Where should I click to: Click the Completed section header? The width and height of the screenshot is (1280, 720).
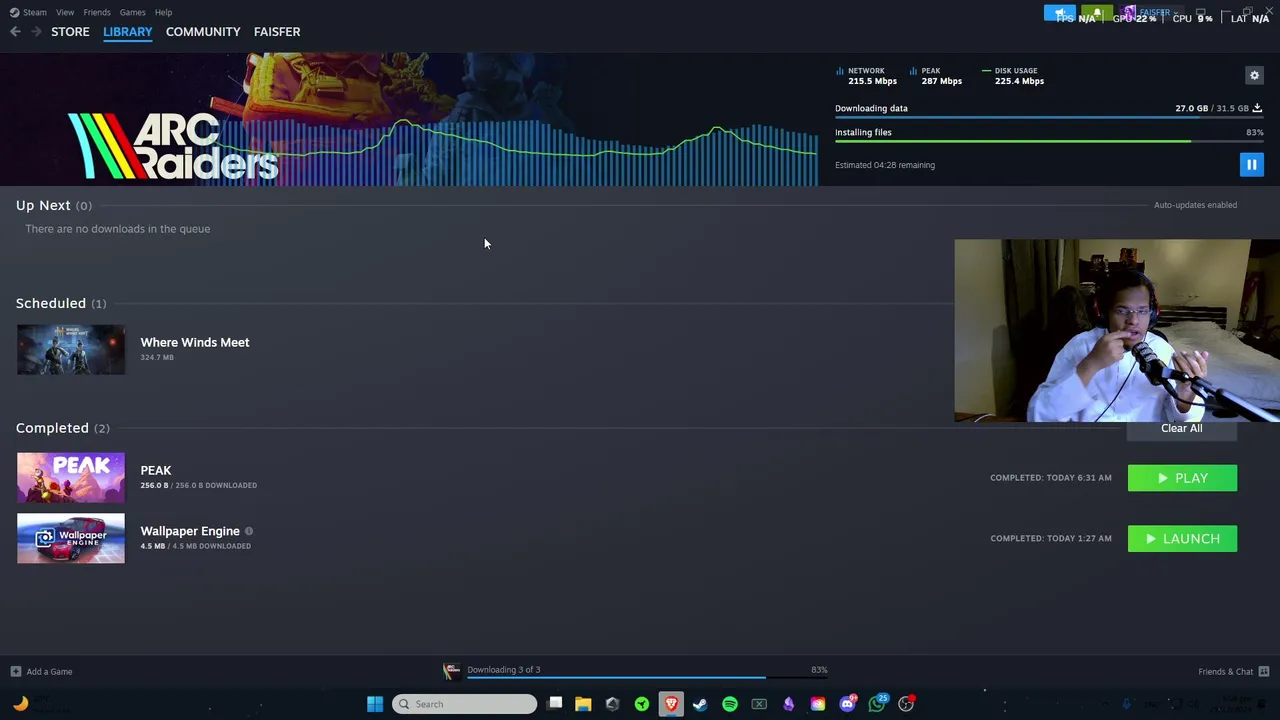63,428
